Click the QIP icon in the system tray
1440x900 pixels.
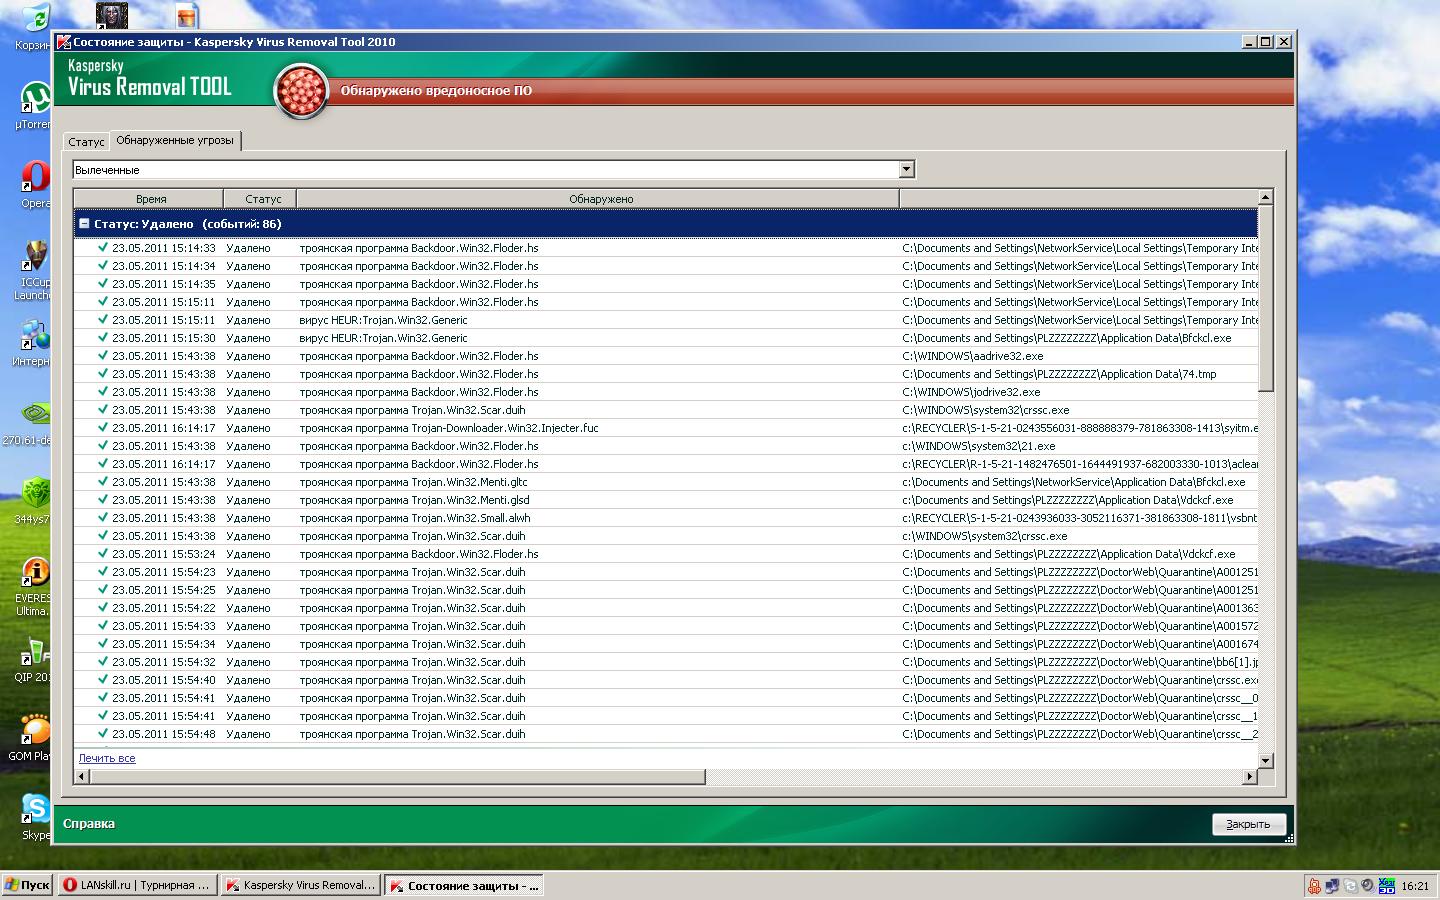[x=1314, y=886]
